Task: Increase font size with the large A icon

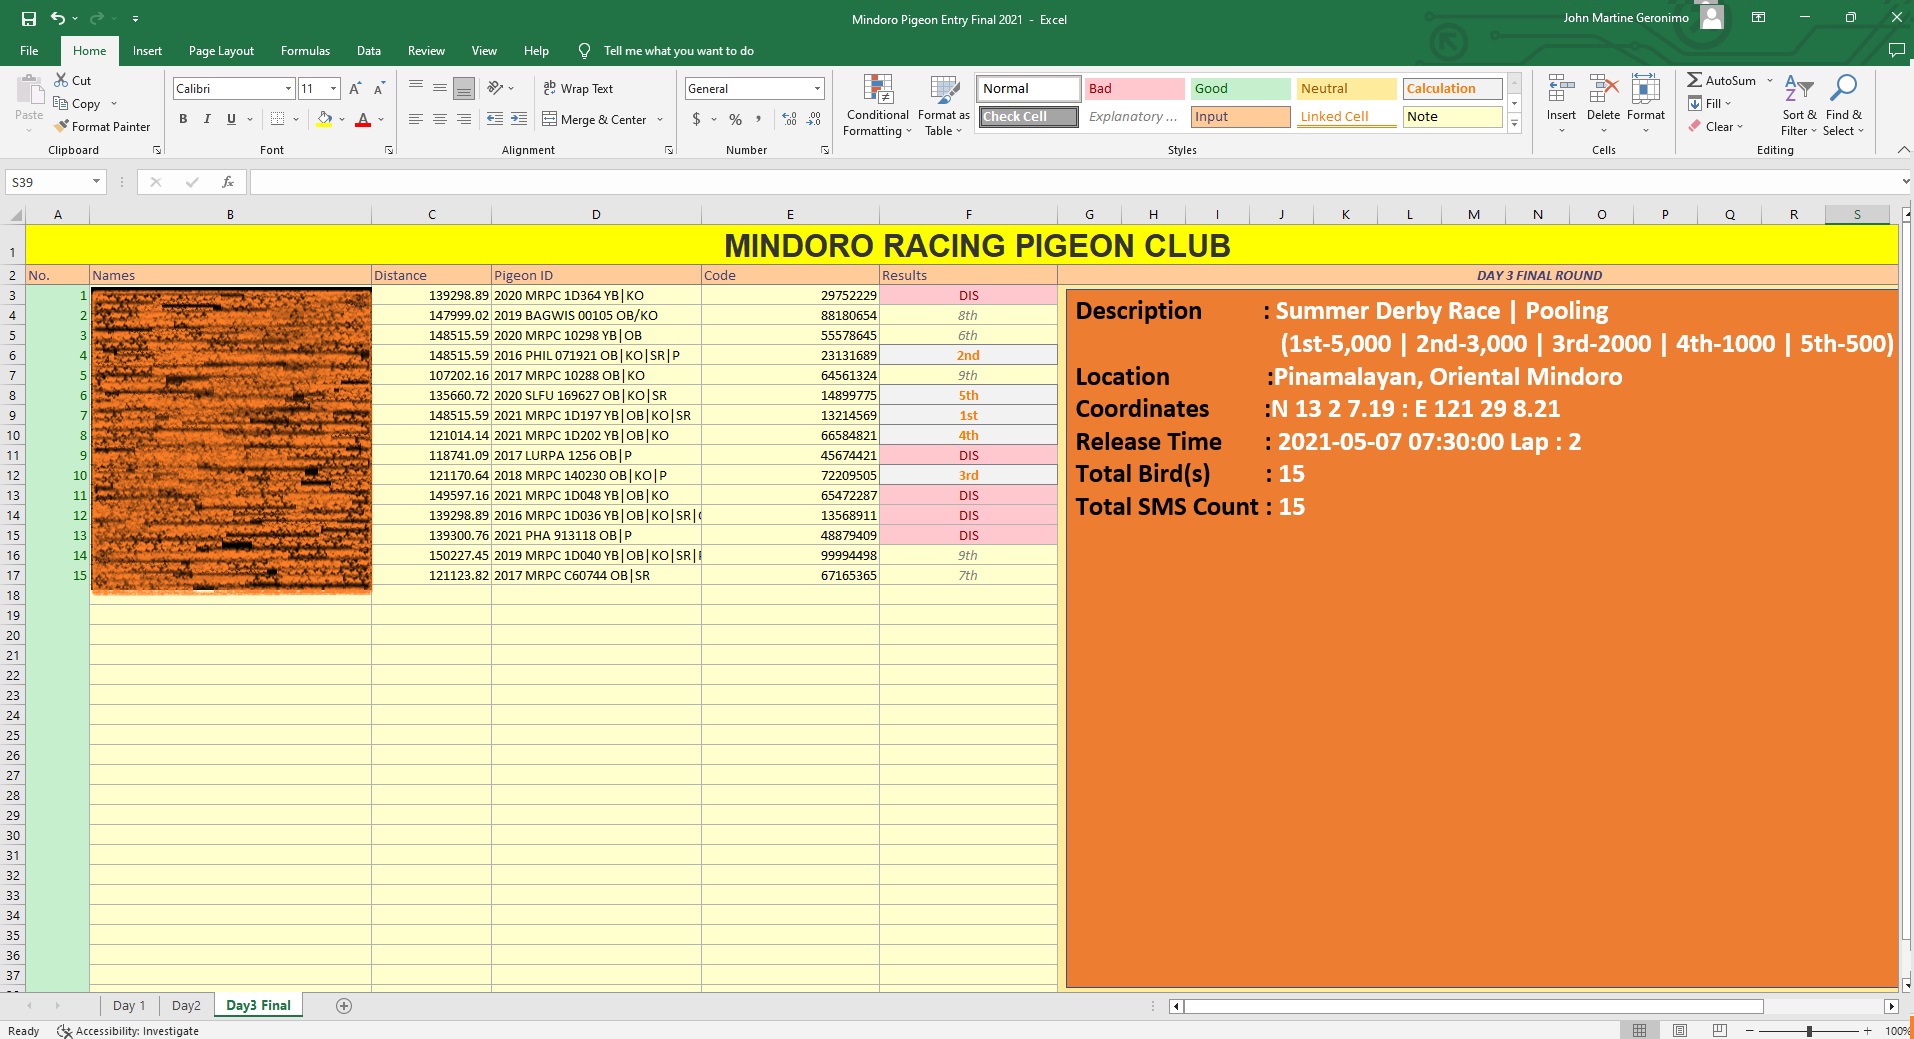Action: coord(355,89)
